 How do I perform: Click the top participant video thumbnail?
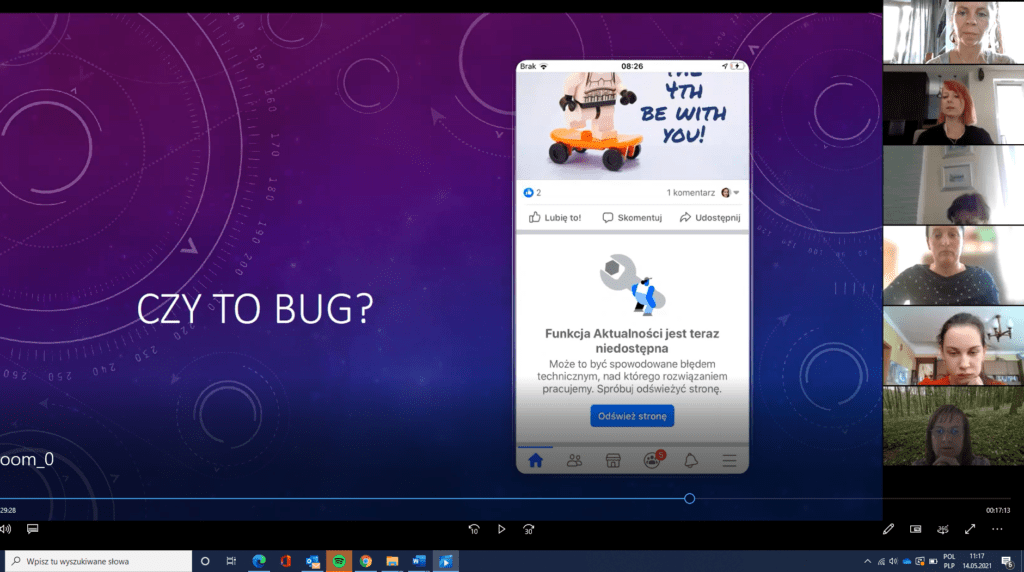(x=953, y=32)
